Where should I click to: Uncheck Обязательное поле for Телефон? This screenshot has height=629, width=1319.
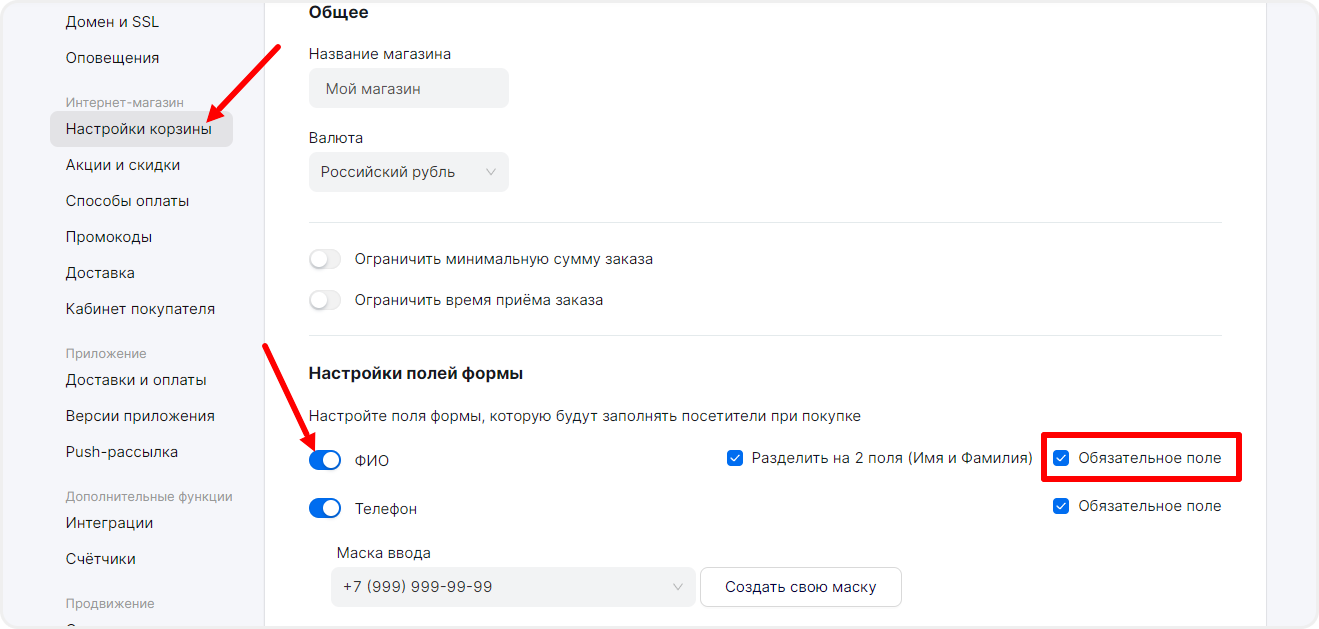click(1061, 506)
